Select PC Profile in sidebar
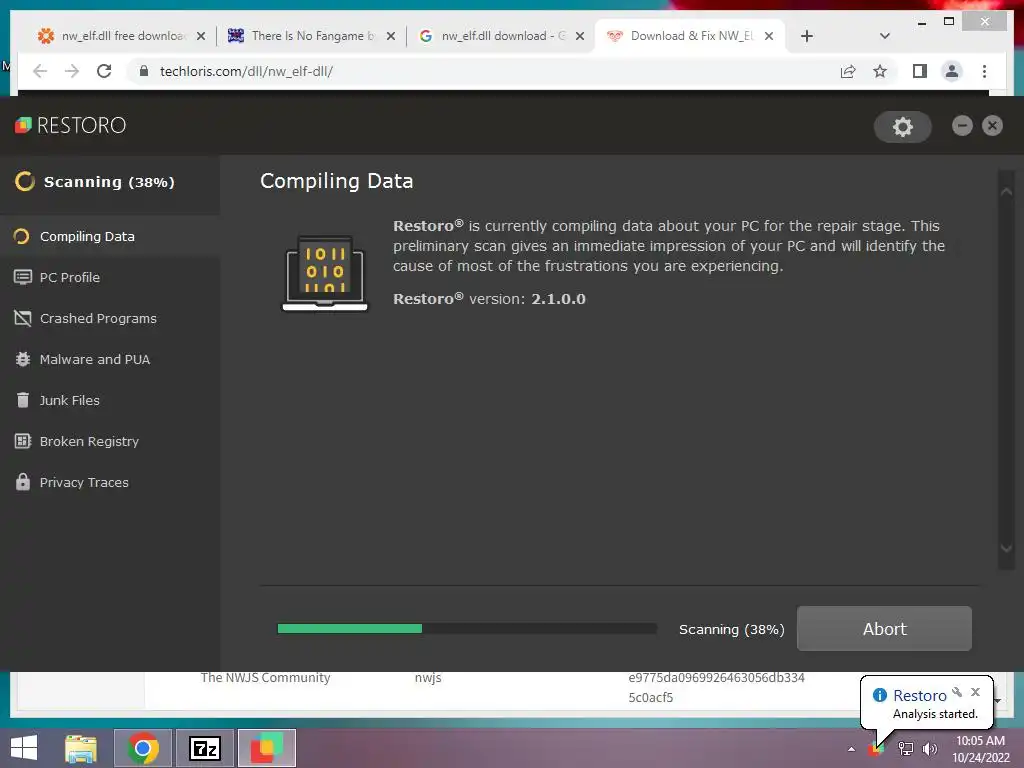Screen dimensions: 1024x768 coord(110,277)
